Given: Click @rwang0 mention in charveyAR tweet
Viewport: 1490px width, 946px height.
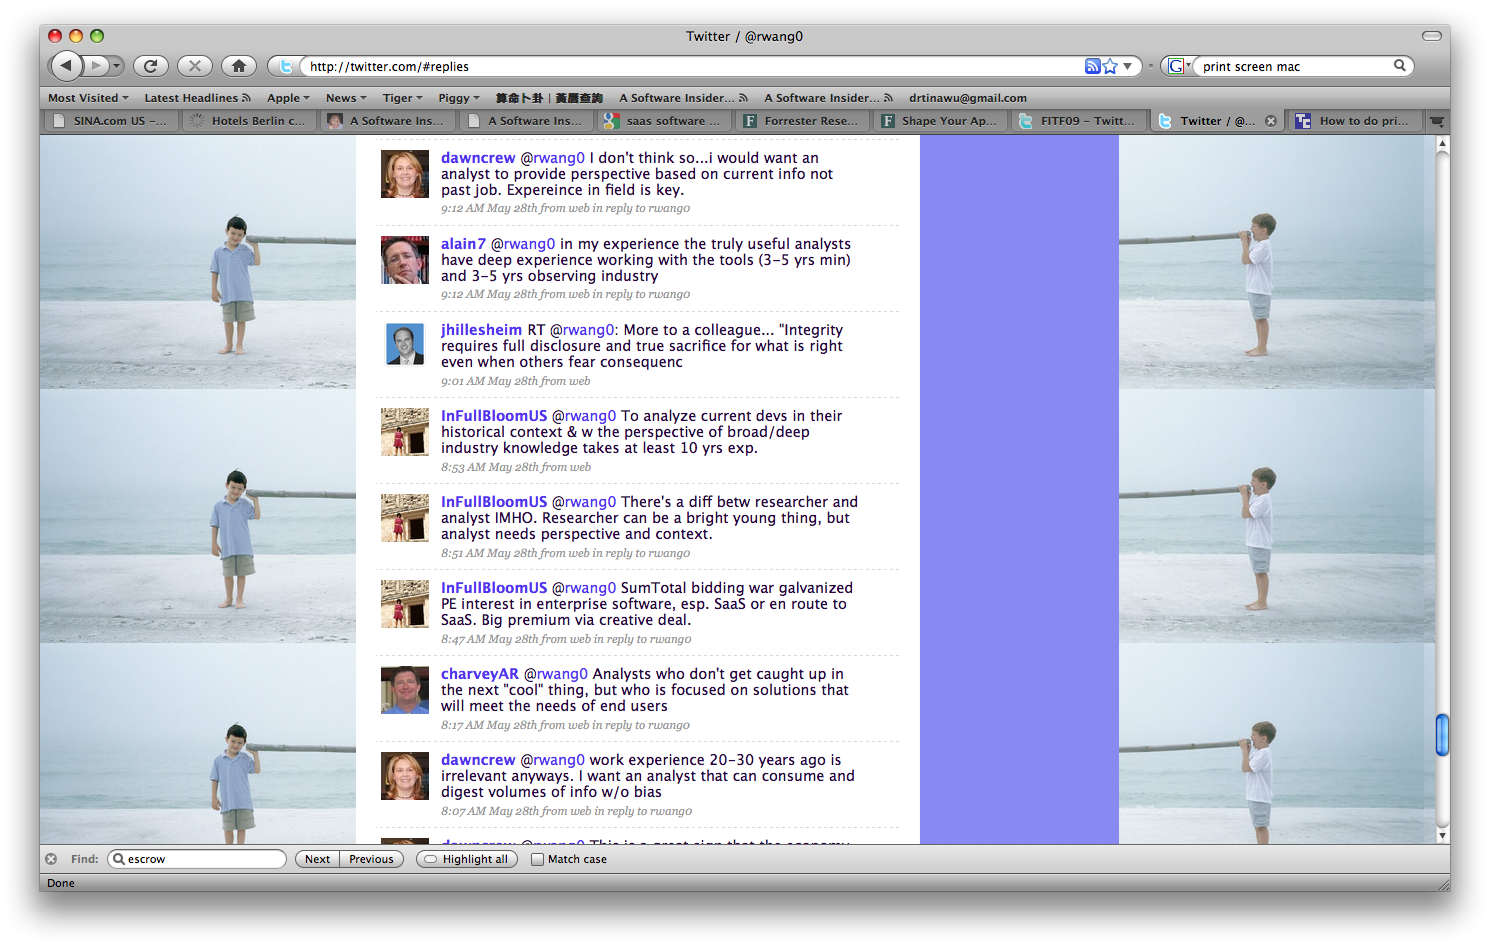Looking at the screenshot, I should coord(556,674).
